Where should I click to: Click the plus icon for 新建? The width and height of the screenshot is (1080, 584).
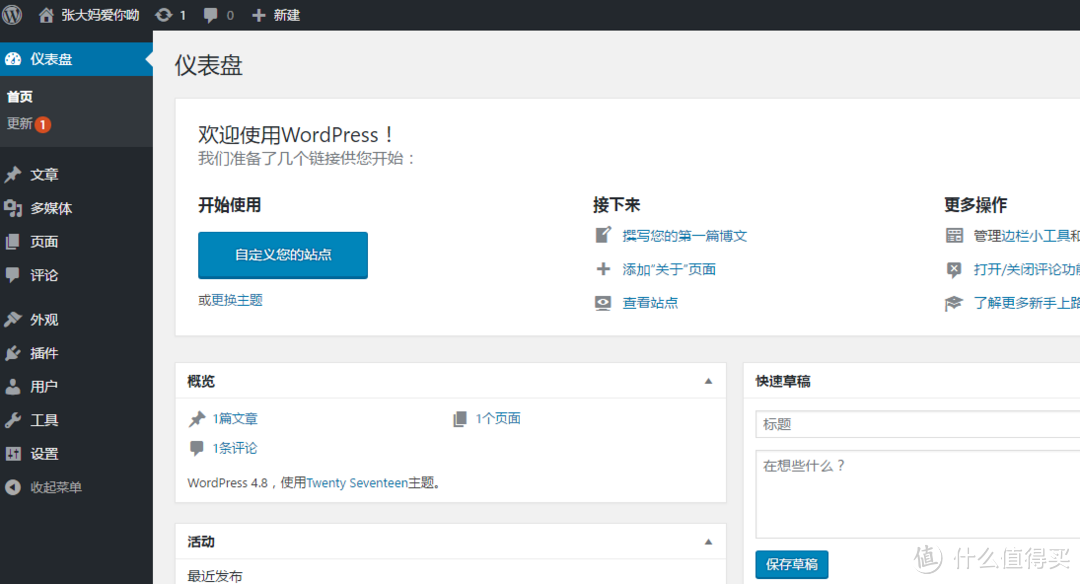click(258, 15)
